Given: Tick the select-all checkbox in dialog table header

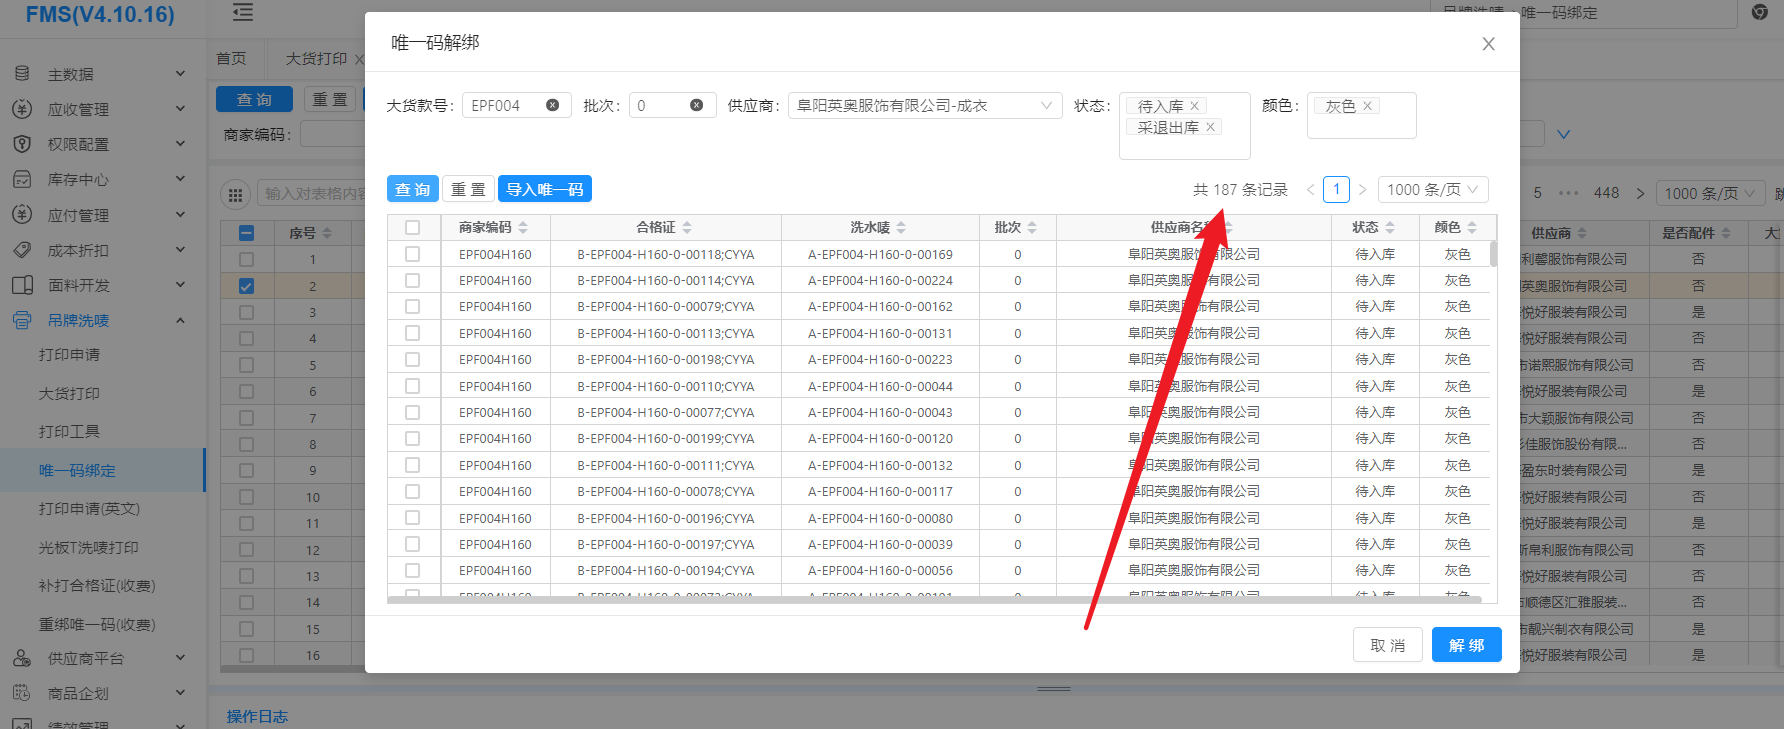Looking at the screenshot, I should (x=412, y=228).
